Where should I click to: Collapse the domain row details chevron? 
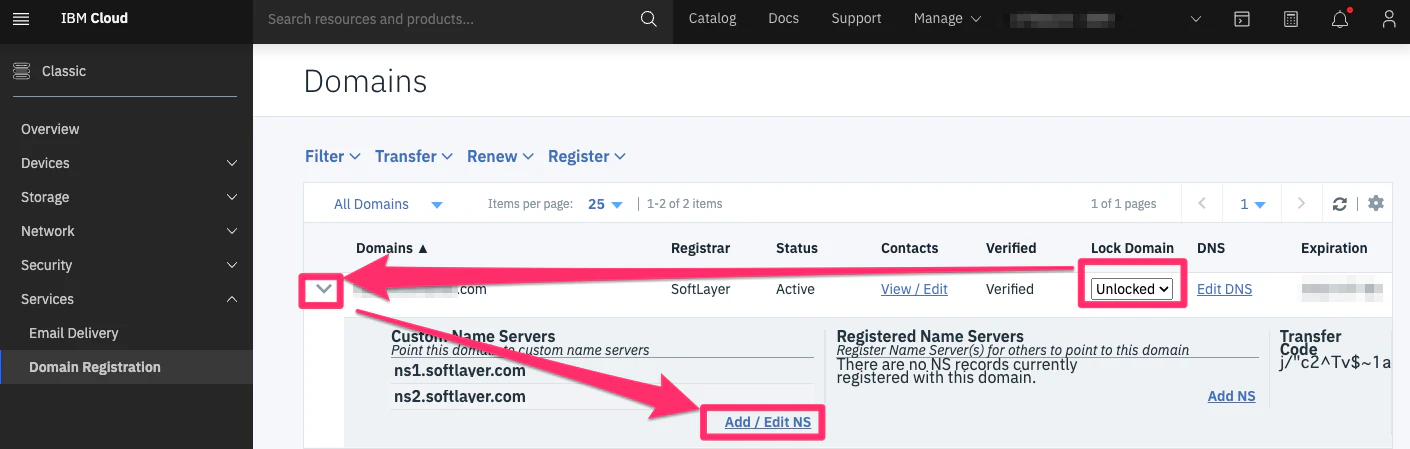[x=323, y=289]
